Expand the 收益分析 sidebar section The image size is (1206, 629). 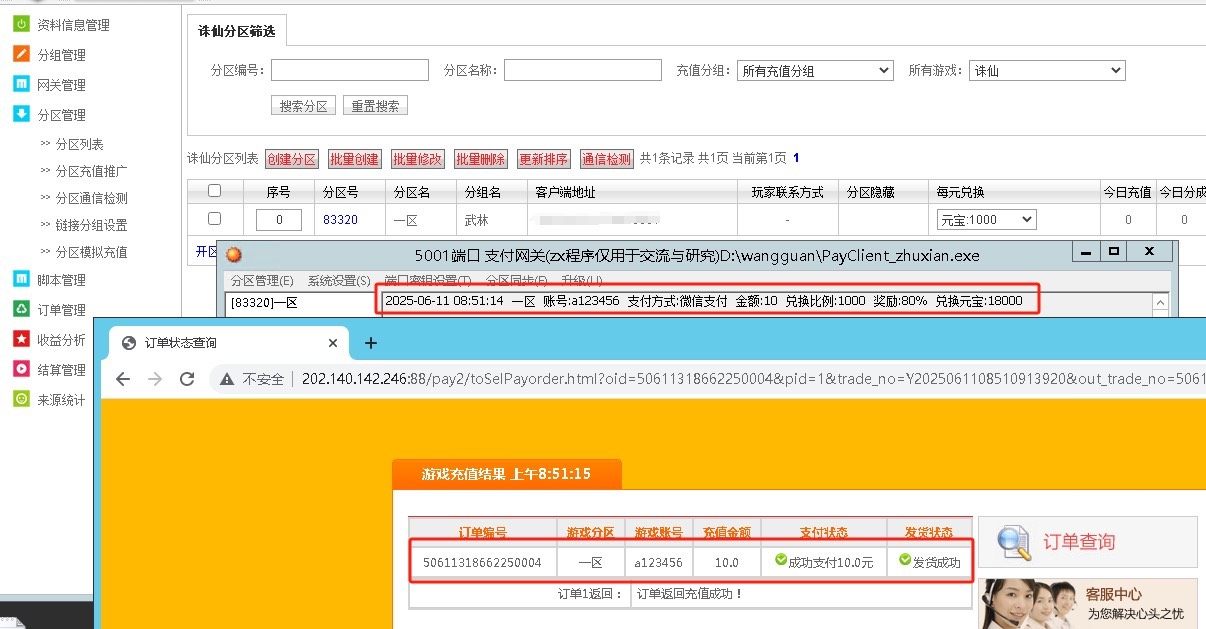point(61,340)
